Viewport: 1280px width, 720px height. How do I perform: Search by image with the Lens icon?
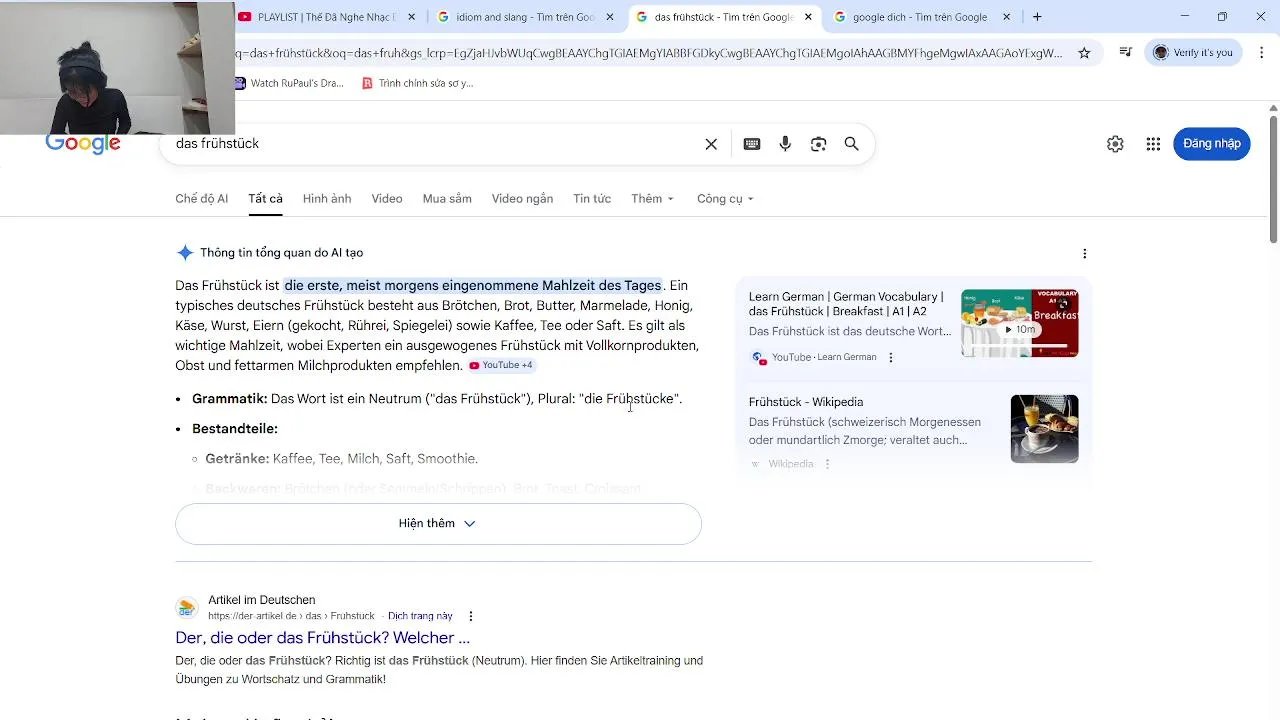(x=818, y=144)
